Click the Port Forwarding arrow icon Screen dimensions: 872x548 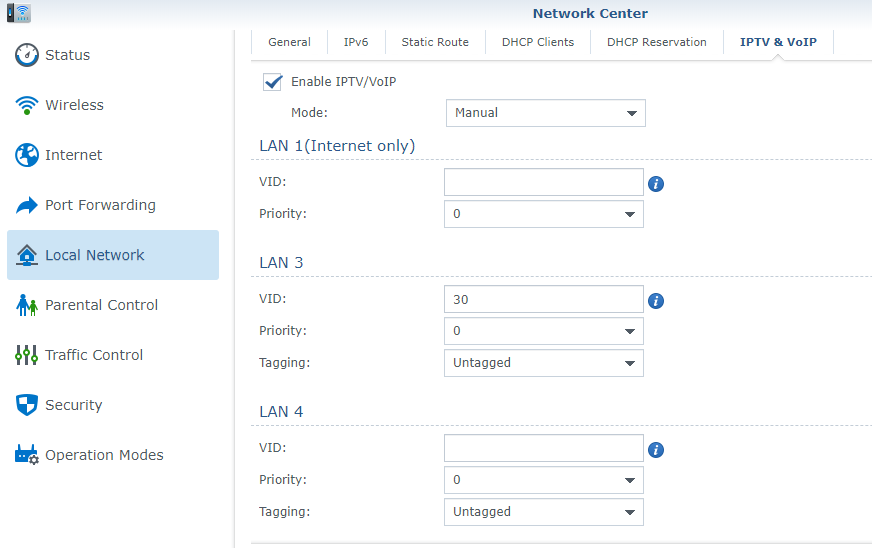click(27, 205)
